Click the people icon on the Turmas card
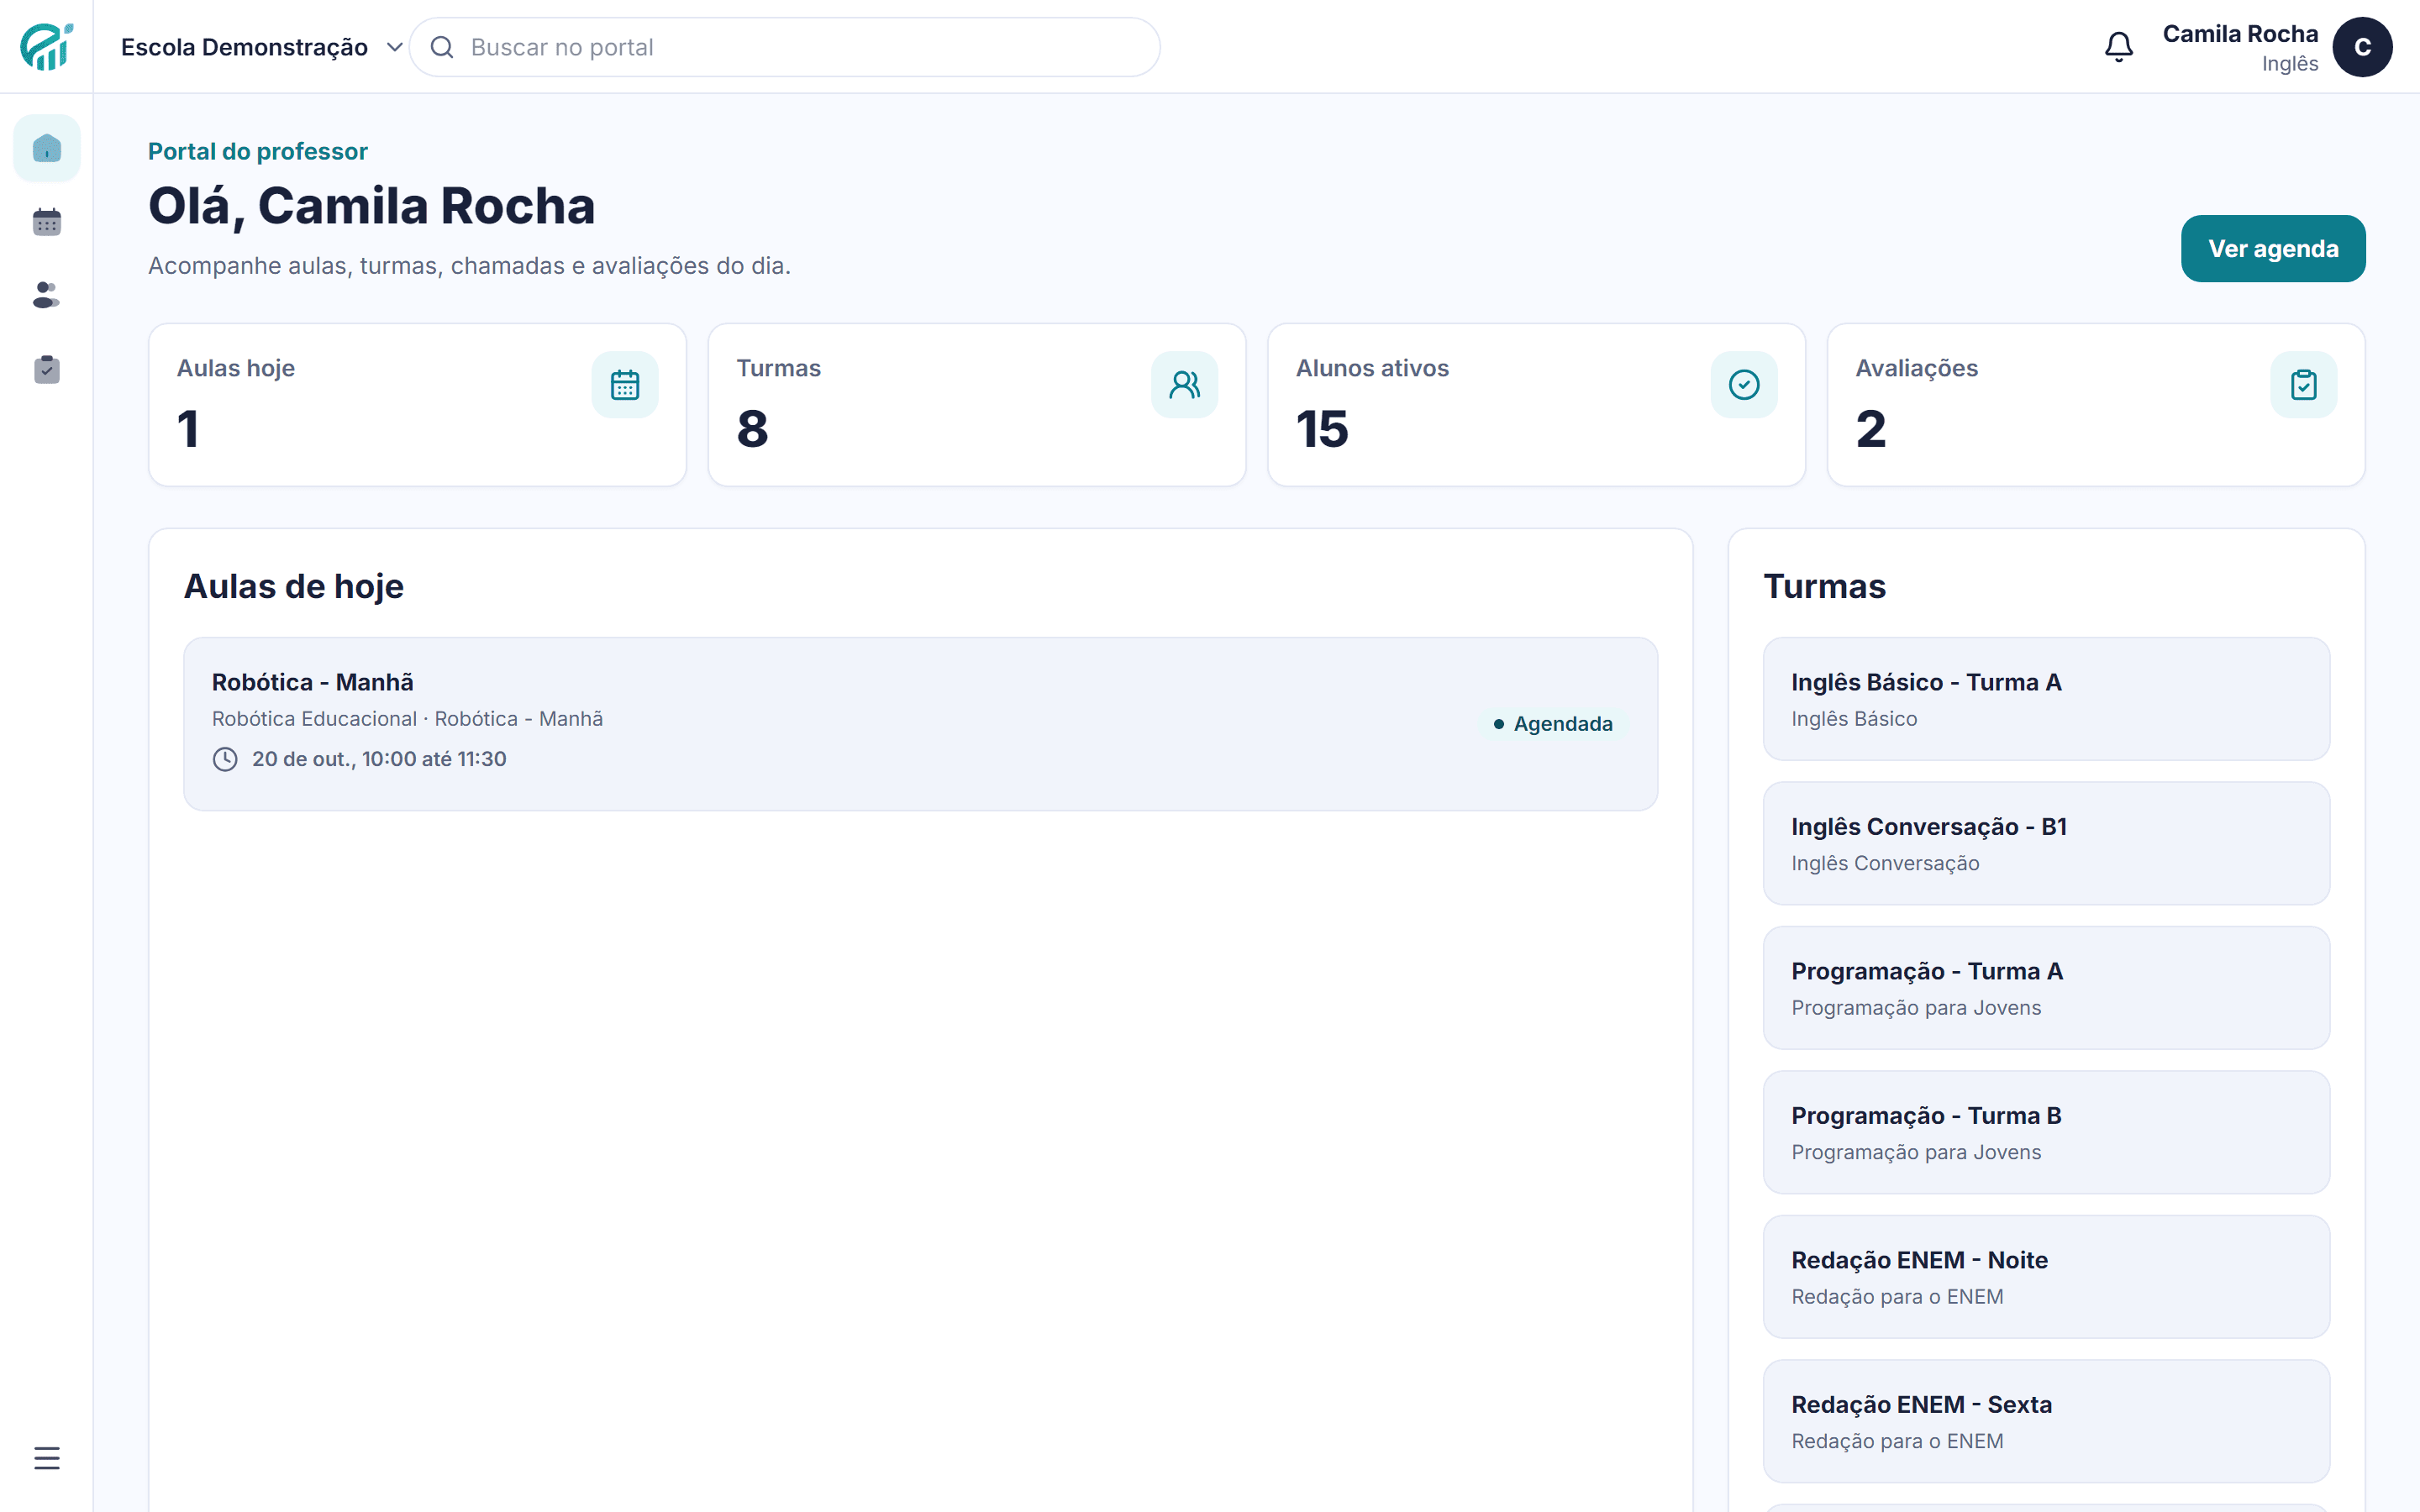 (1185, 385)
